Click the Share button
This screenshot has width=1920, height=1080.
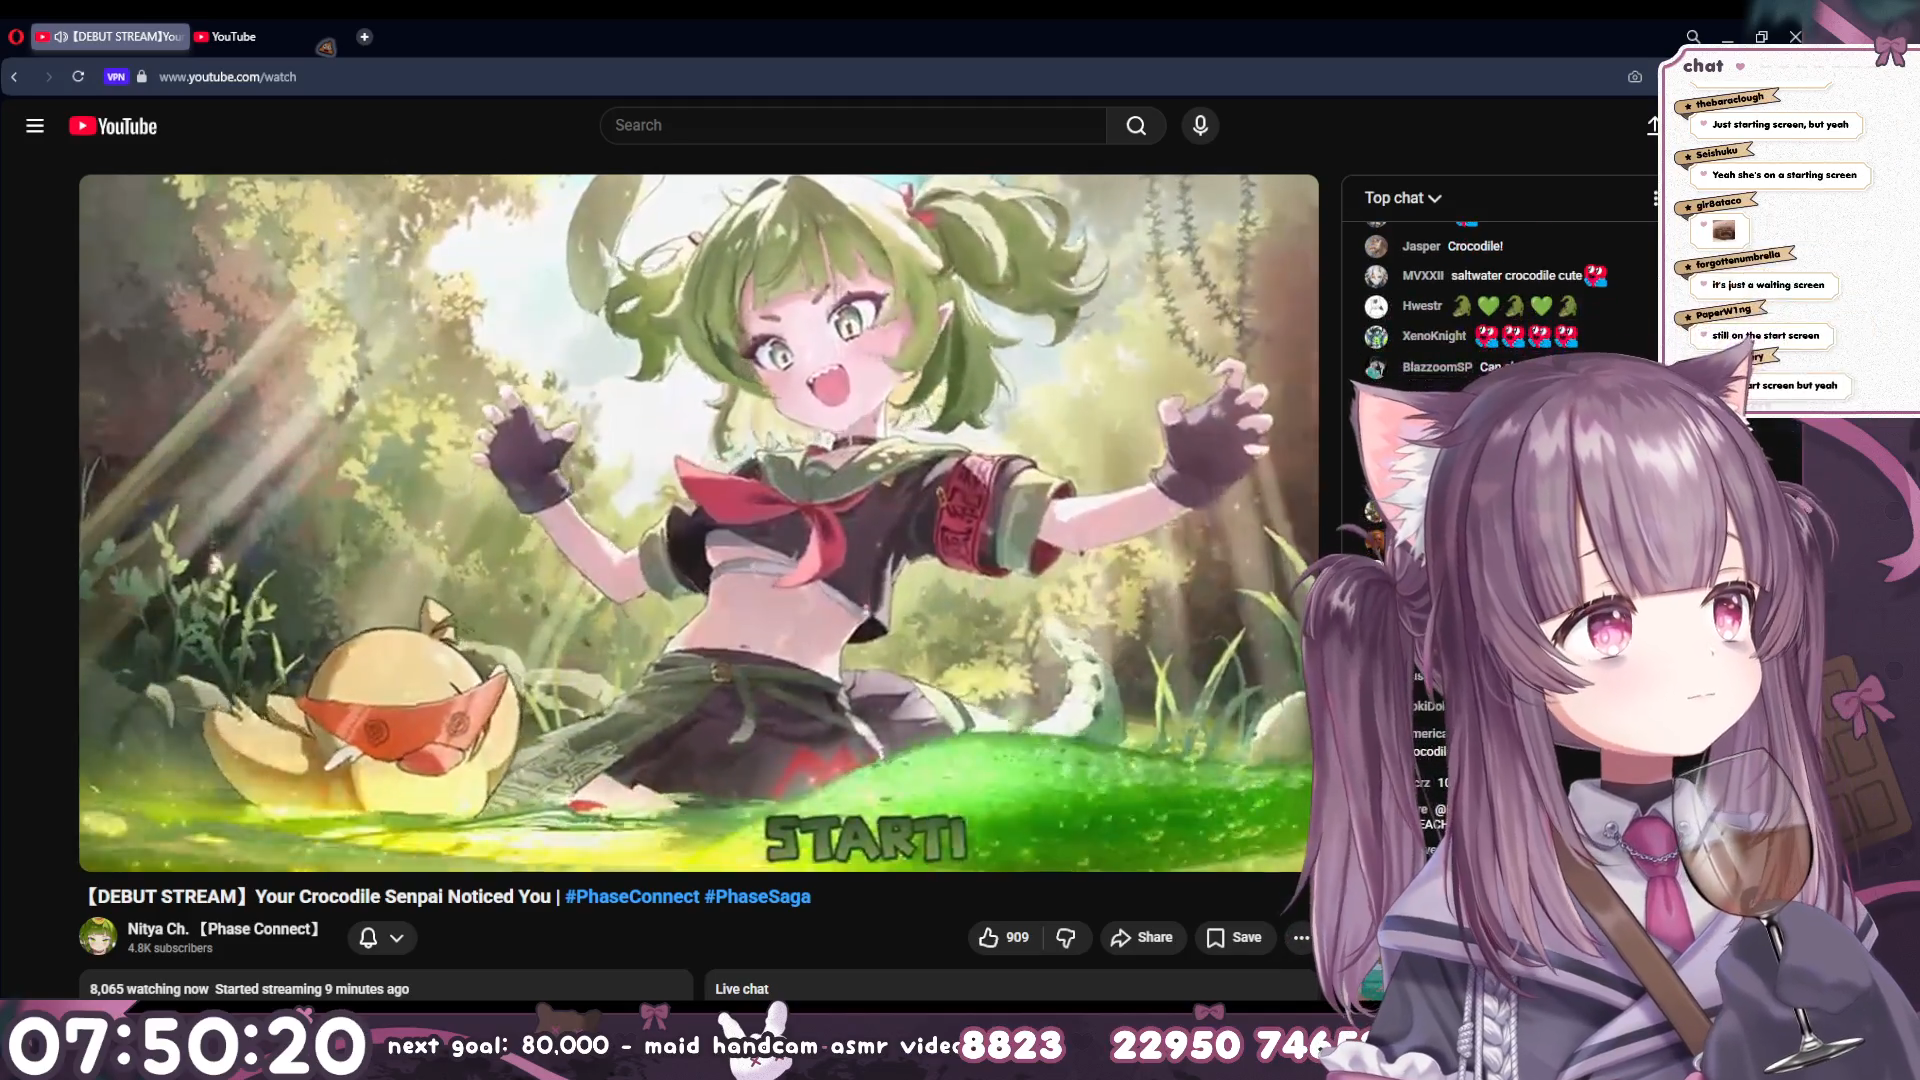coord(1141,938)
